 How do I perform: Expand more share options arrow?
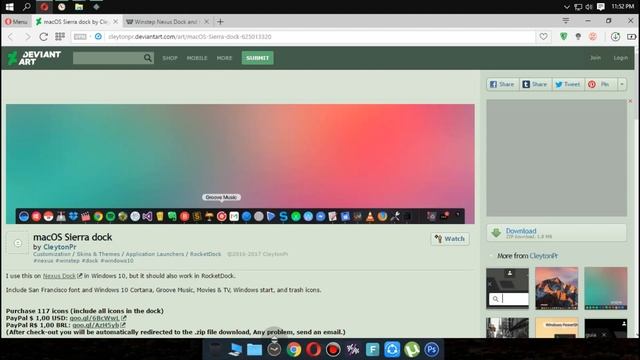pos(622,84)
